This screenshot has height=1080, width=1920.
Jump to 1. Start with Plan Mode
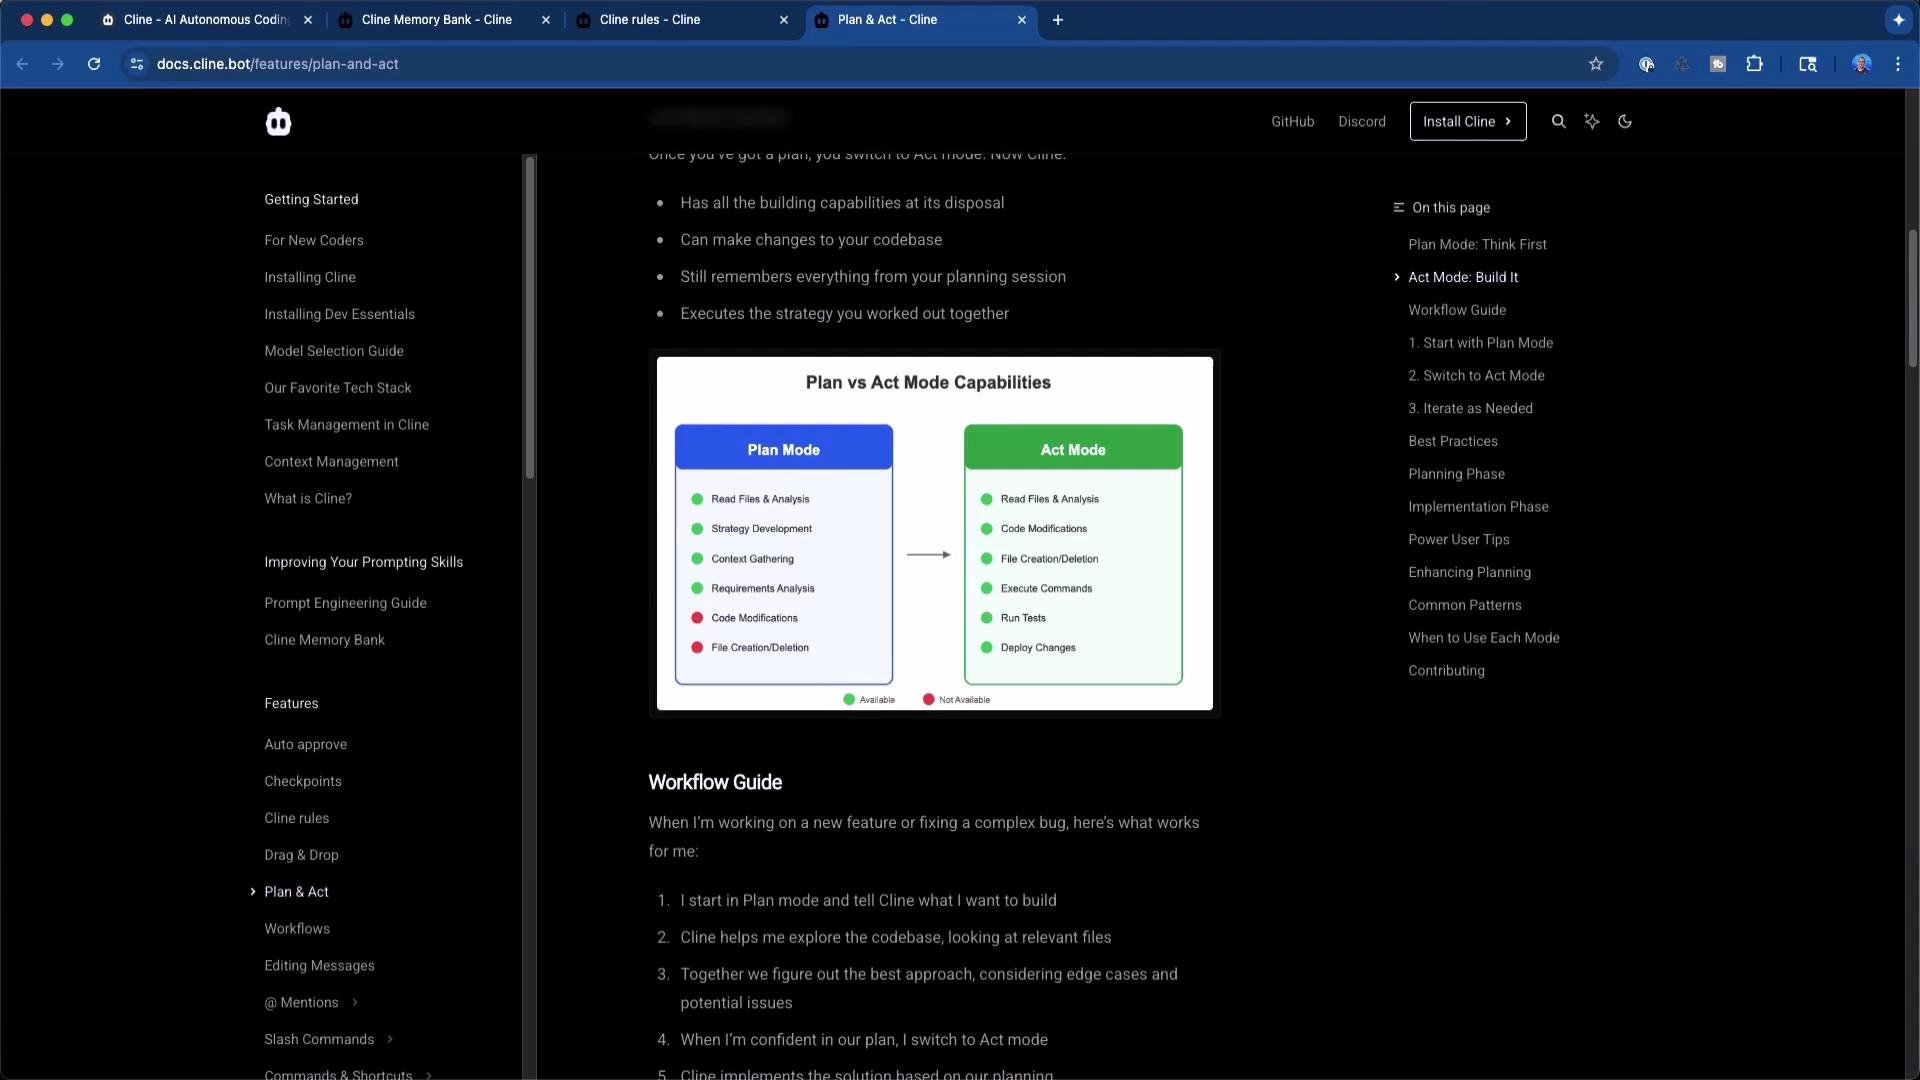[1480, 343]
